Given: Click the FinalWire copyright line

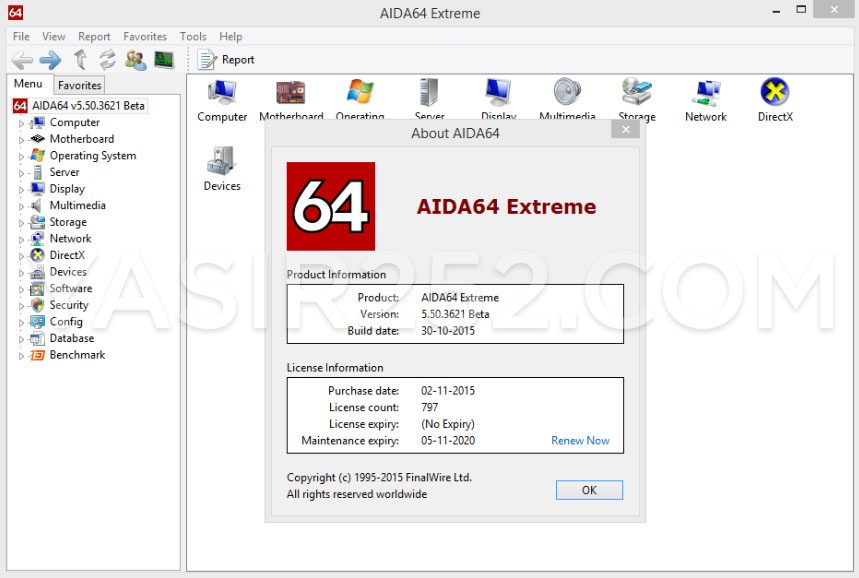Looking at the screenshot, I should (379, 477).
